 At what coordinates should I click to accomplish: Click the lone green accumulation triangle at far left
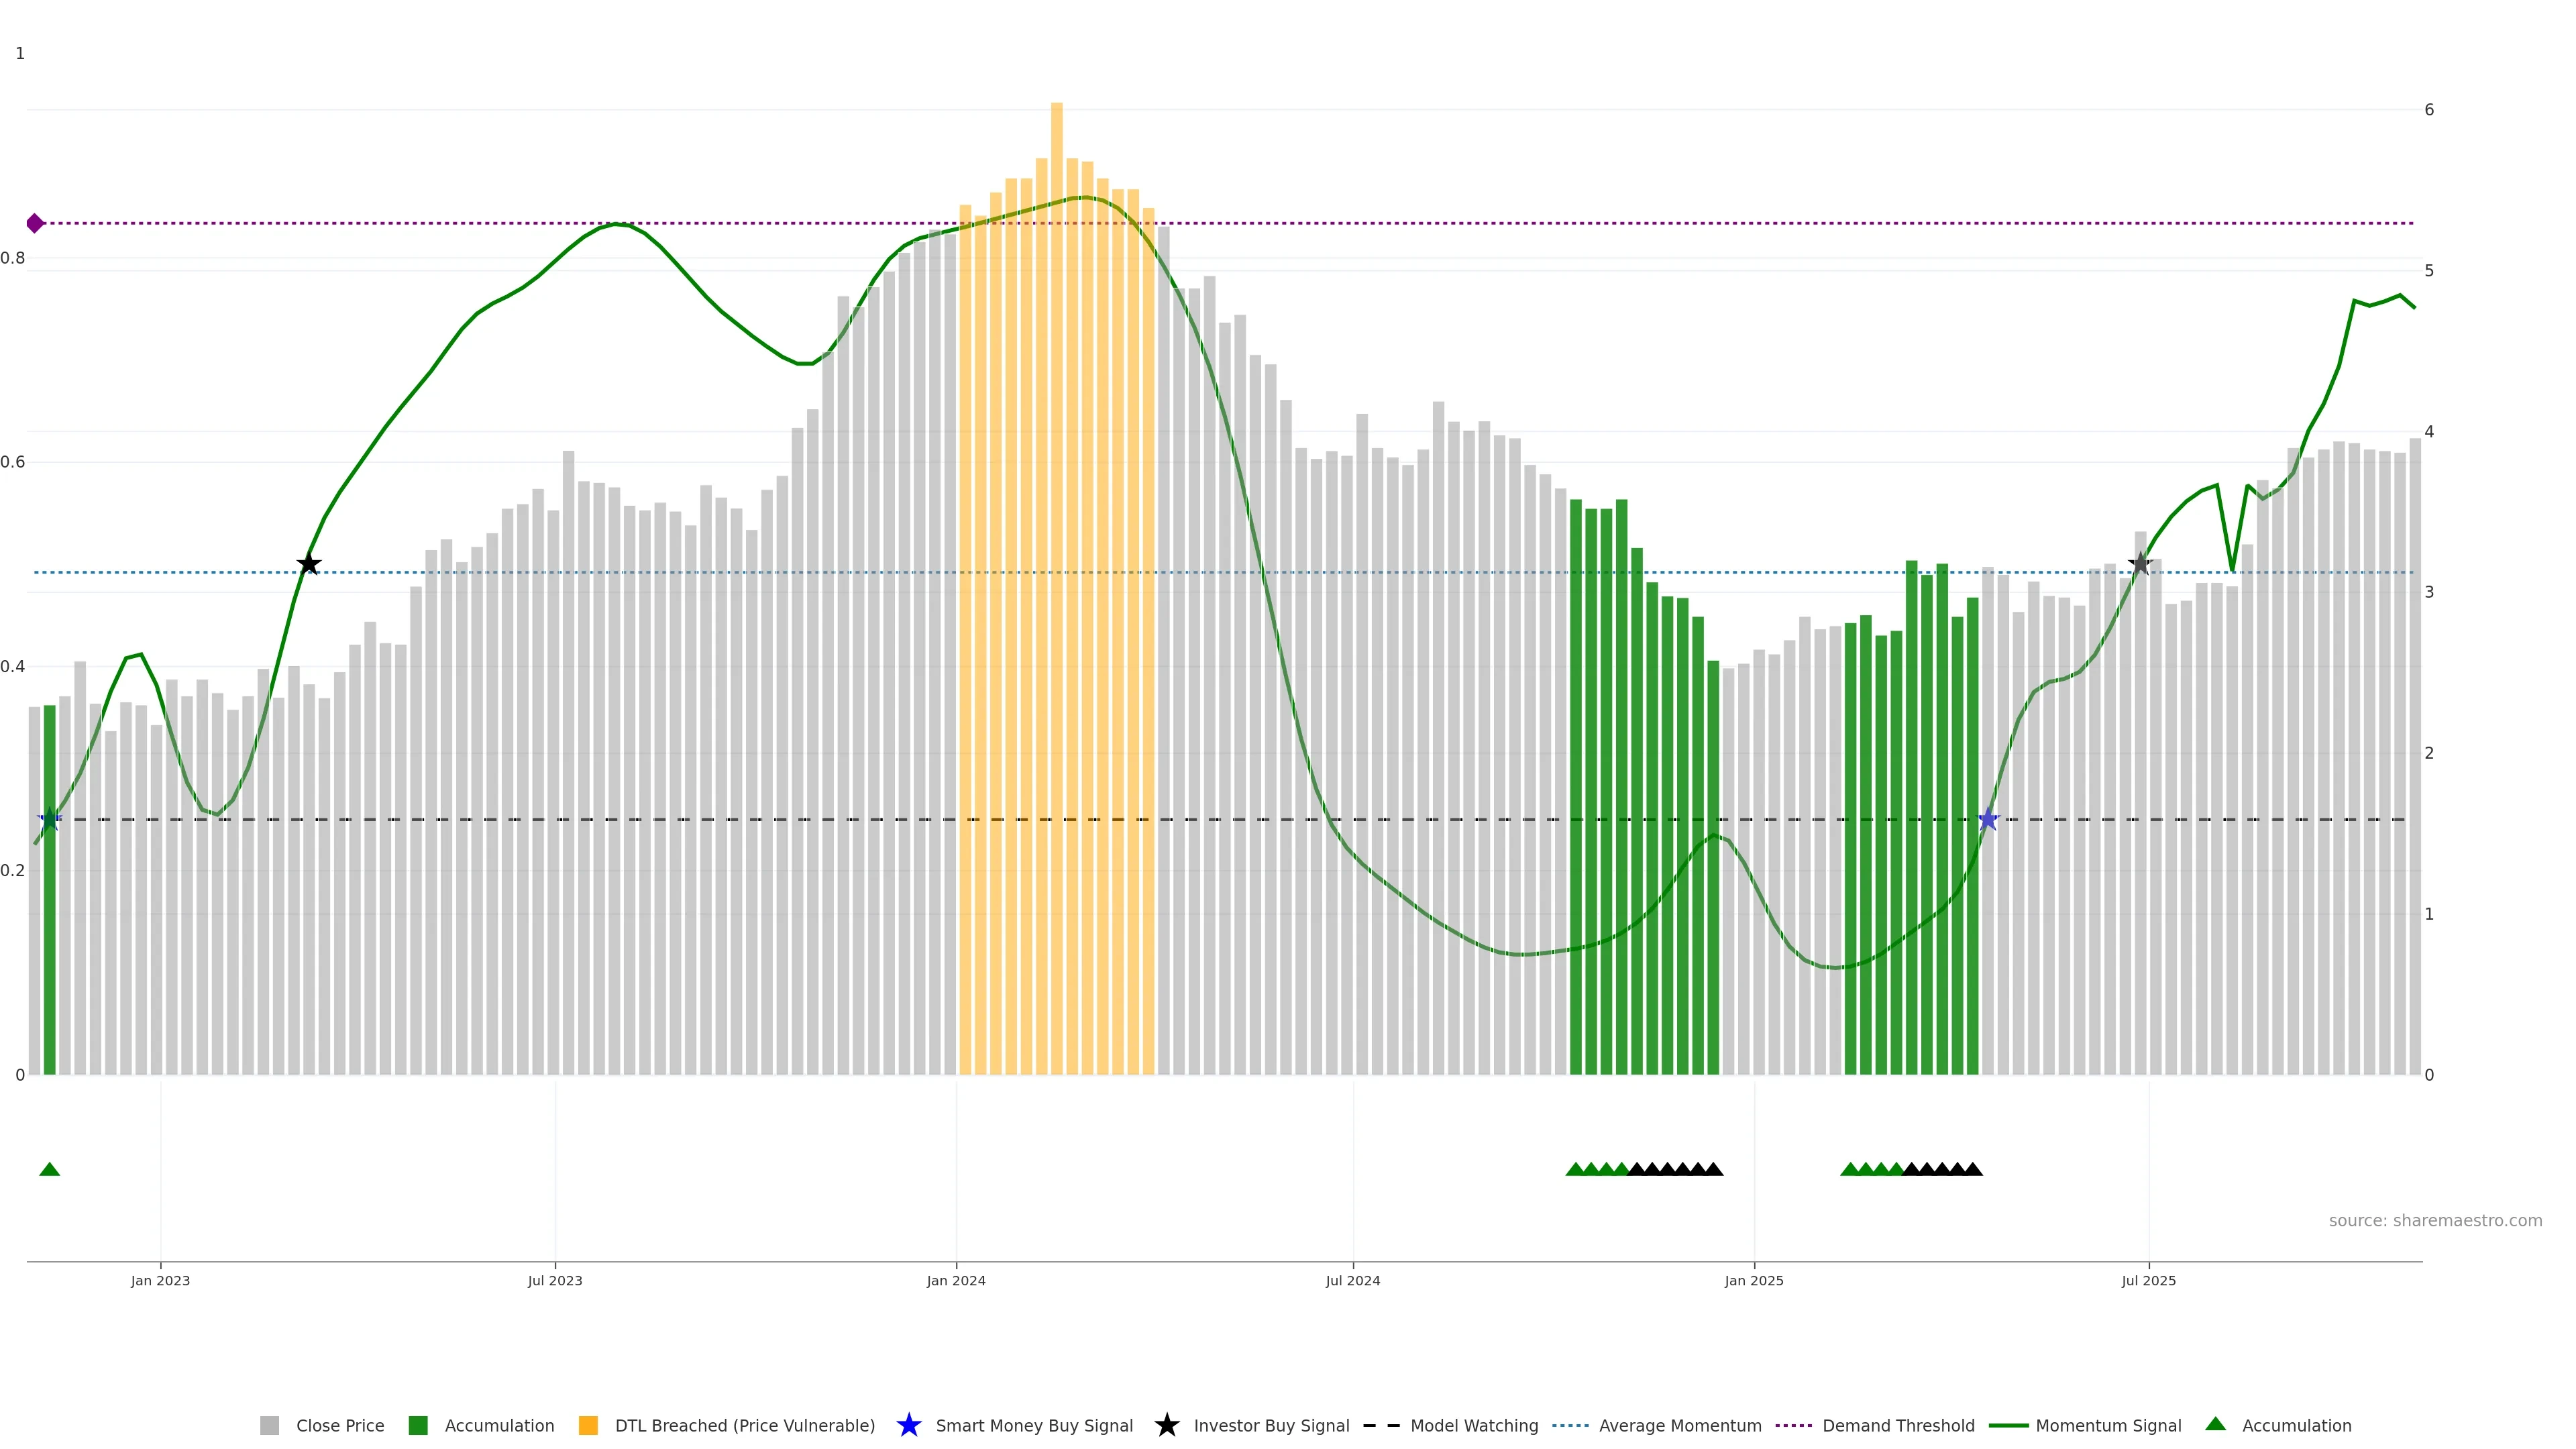(x=49, y=1169)
